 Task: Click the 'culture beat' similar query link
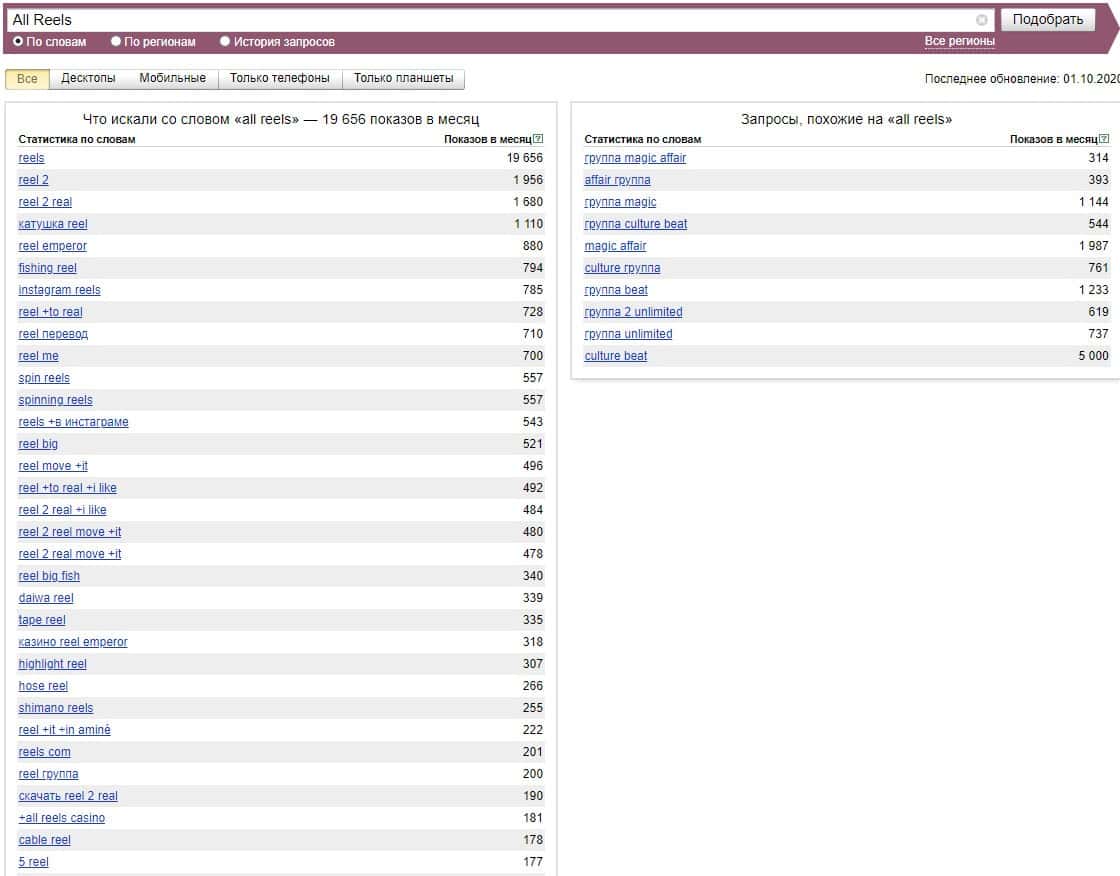pyautogui.click(x=615, y=356)
